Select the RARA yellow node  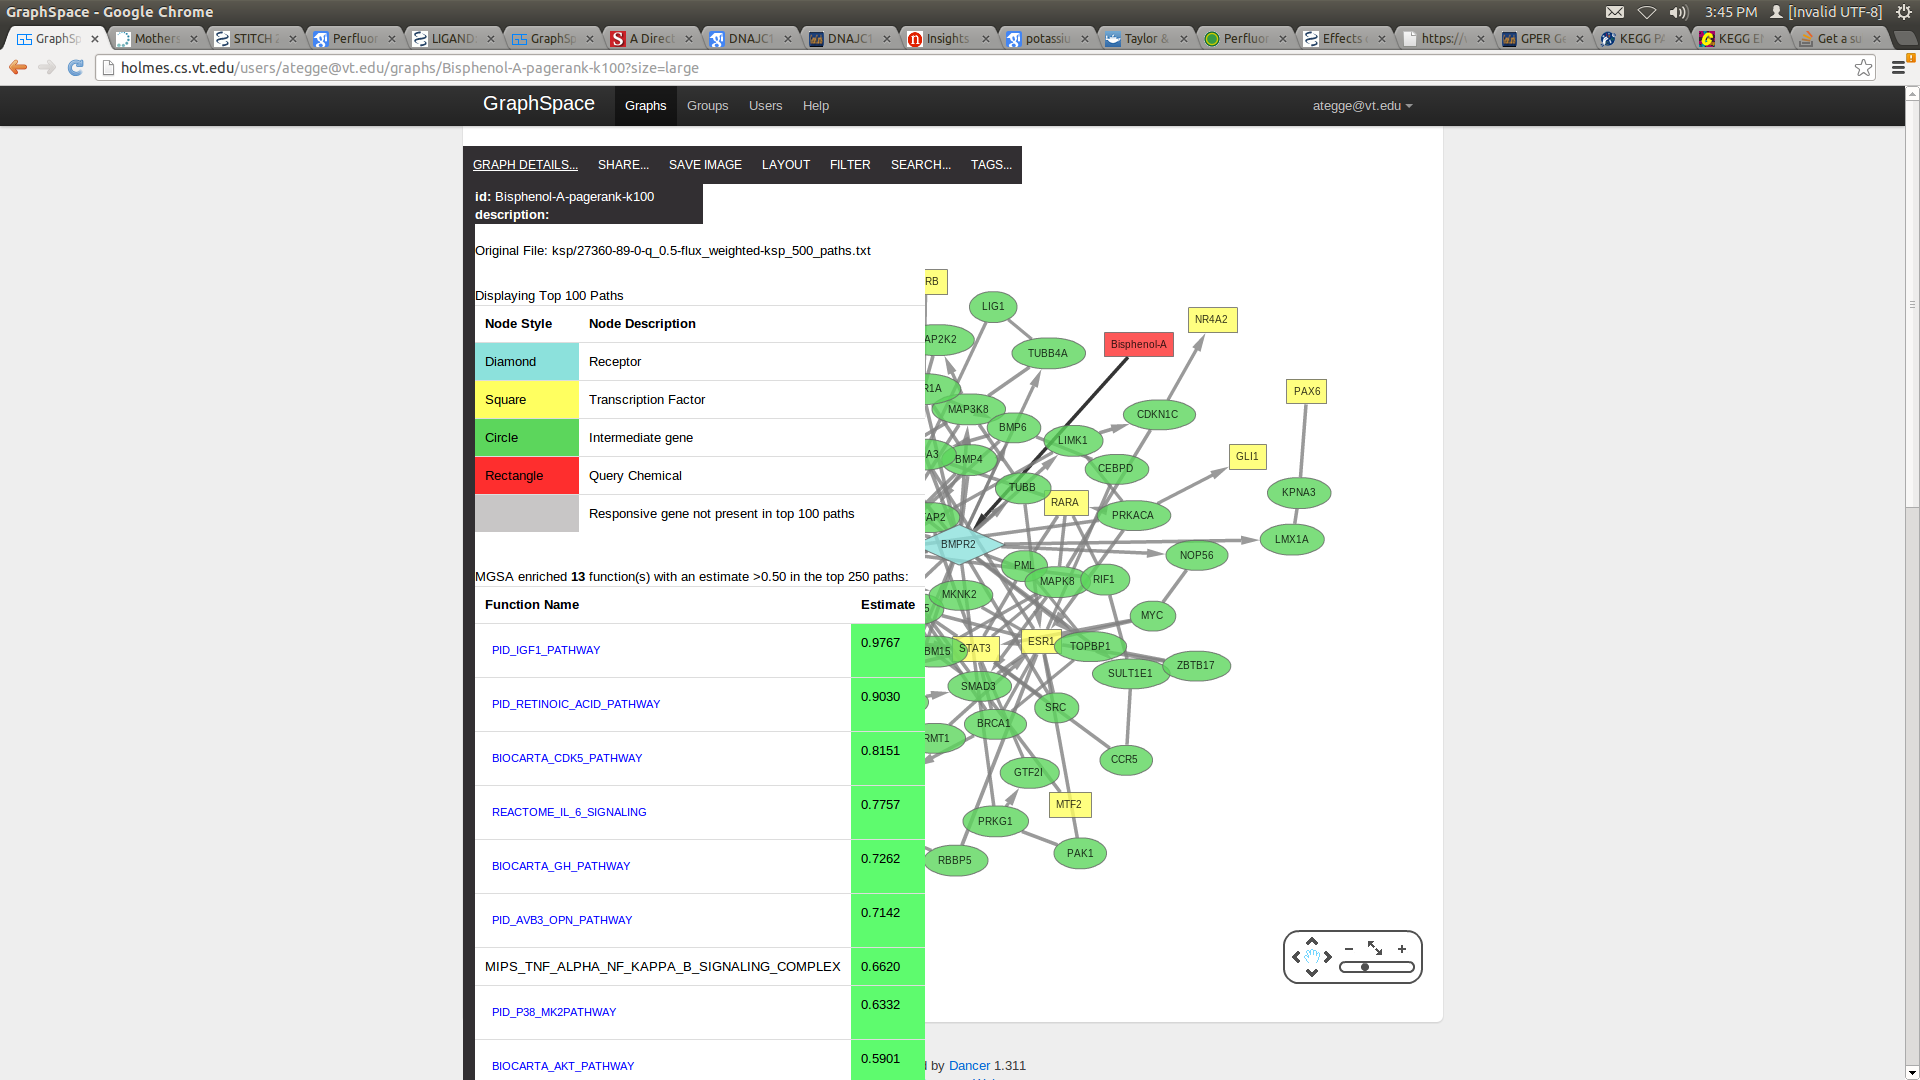point(1065,503)
